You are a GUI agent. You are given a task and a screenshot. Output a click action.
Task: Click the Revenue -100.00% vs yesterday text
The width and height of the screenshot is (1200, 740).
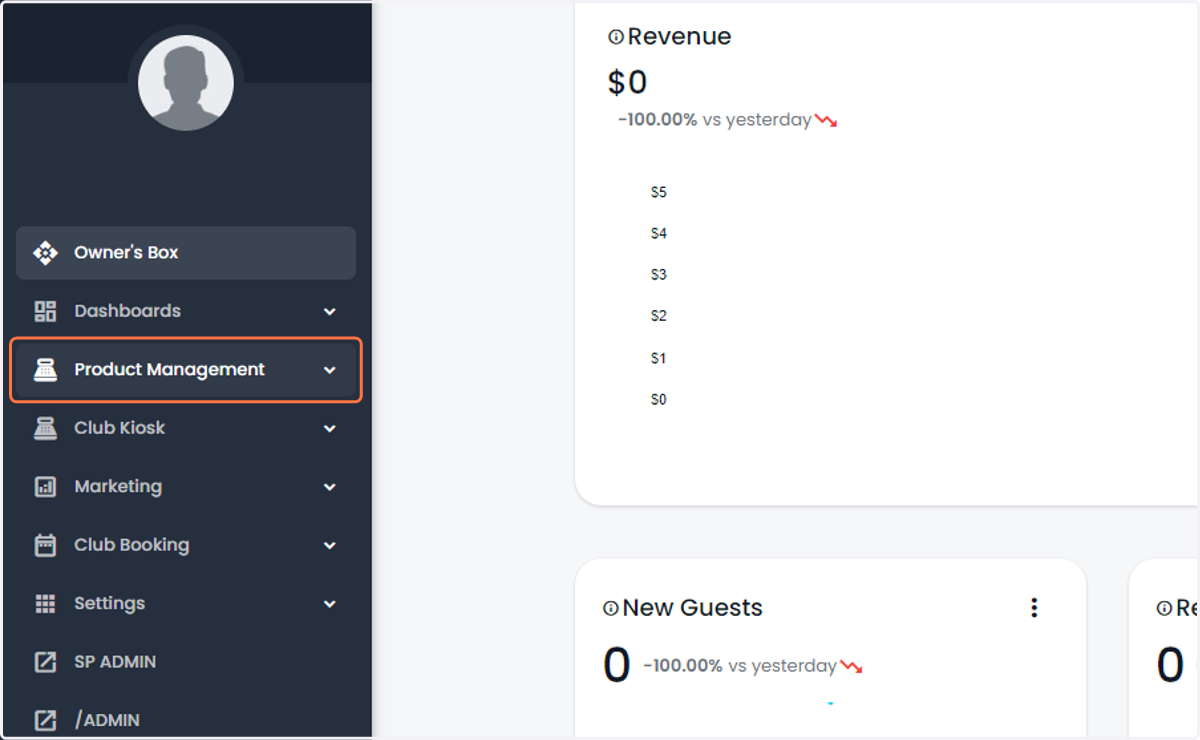715,120
